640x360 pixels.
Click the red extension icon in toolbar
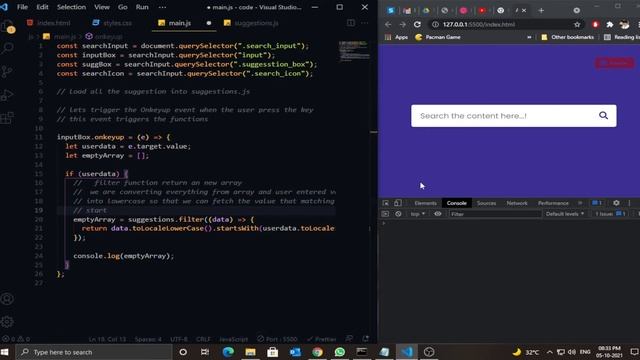[x=595, y=24]
